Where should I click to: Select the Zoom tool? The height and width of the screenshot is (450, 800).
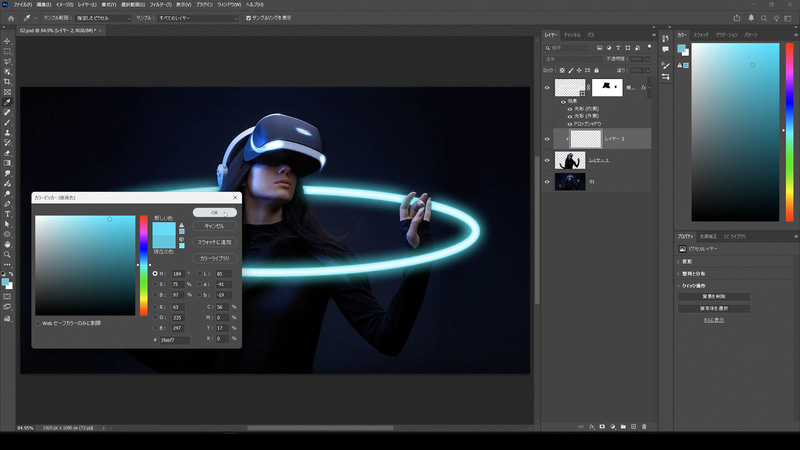click(7, 254)
